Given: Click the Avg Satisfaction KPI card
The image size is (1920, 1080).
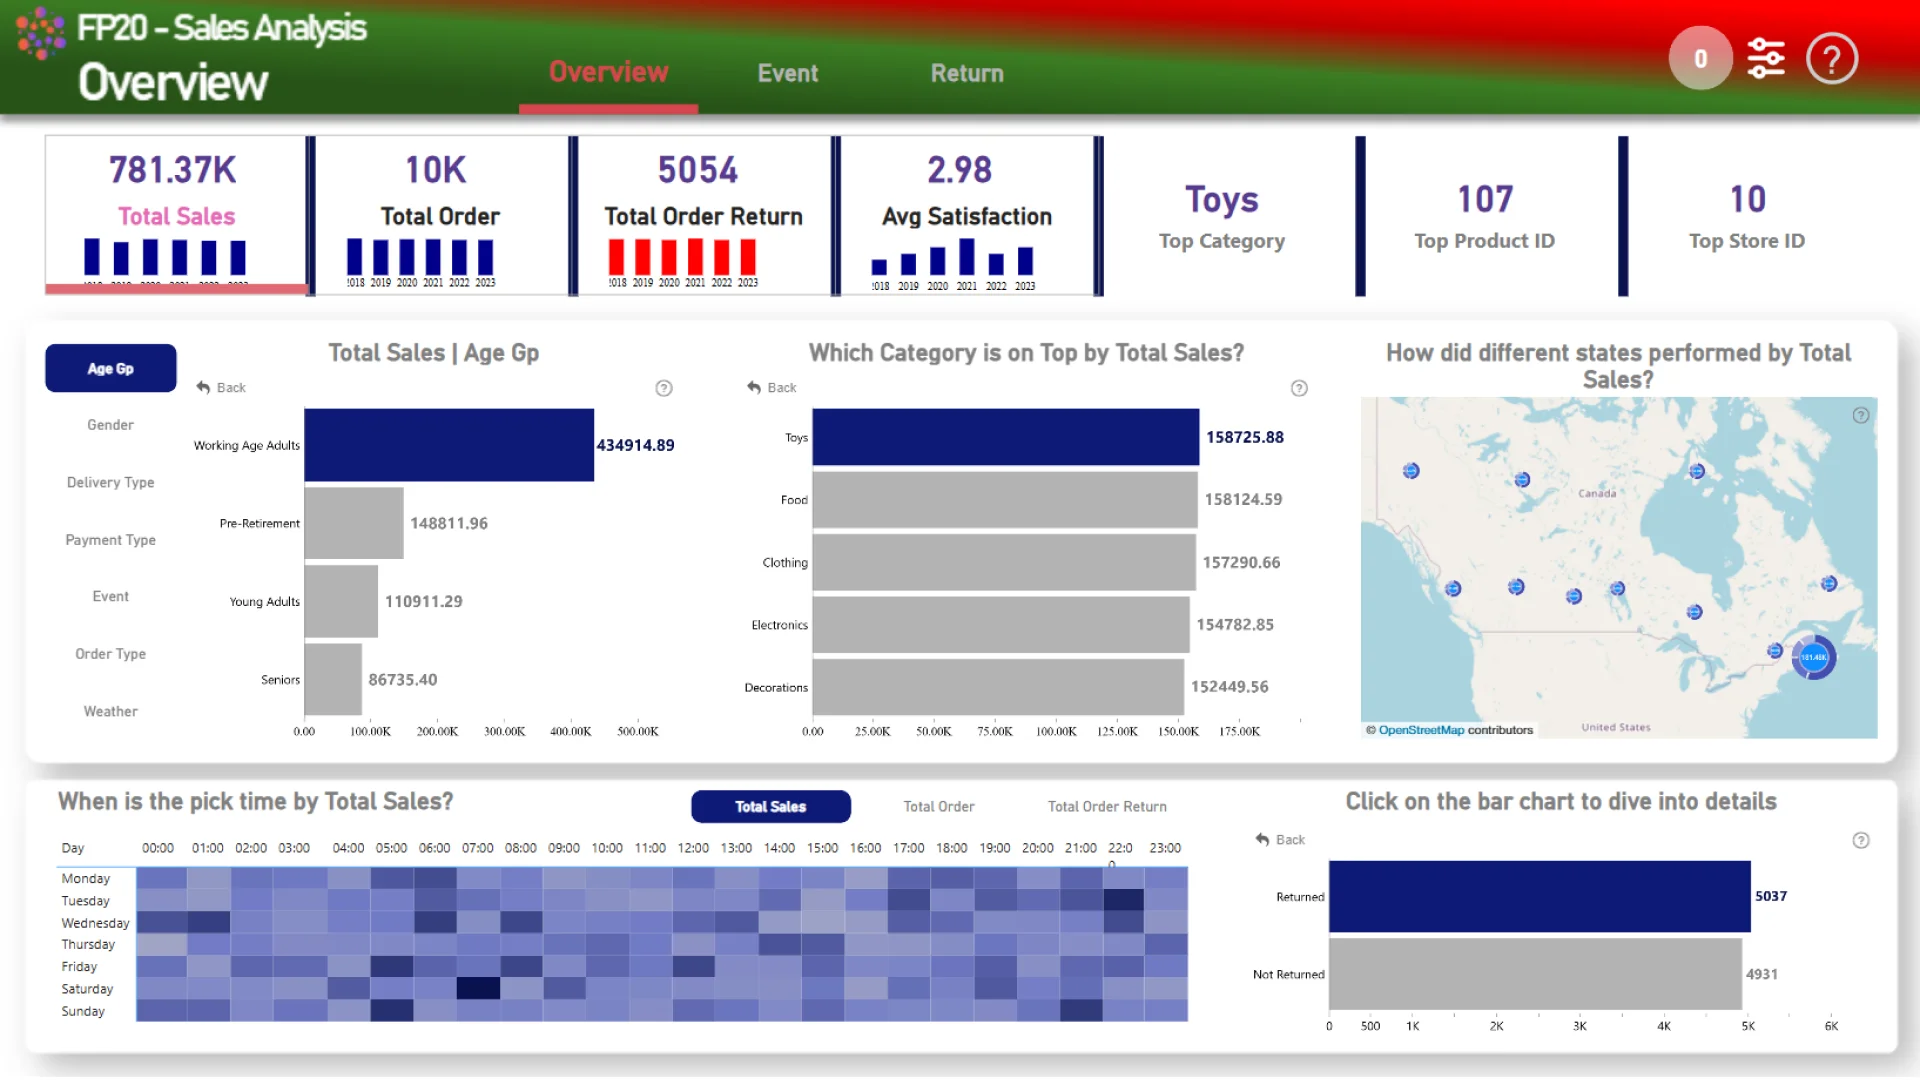Looking at the screenshot, I should tap(965, 215).
